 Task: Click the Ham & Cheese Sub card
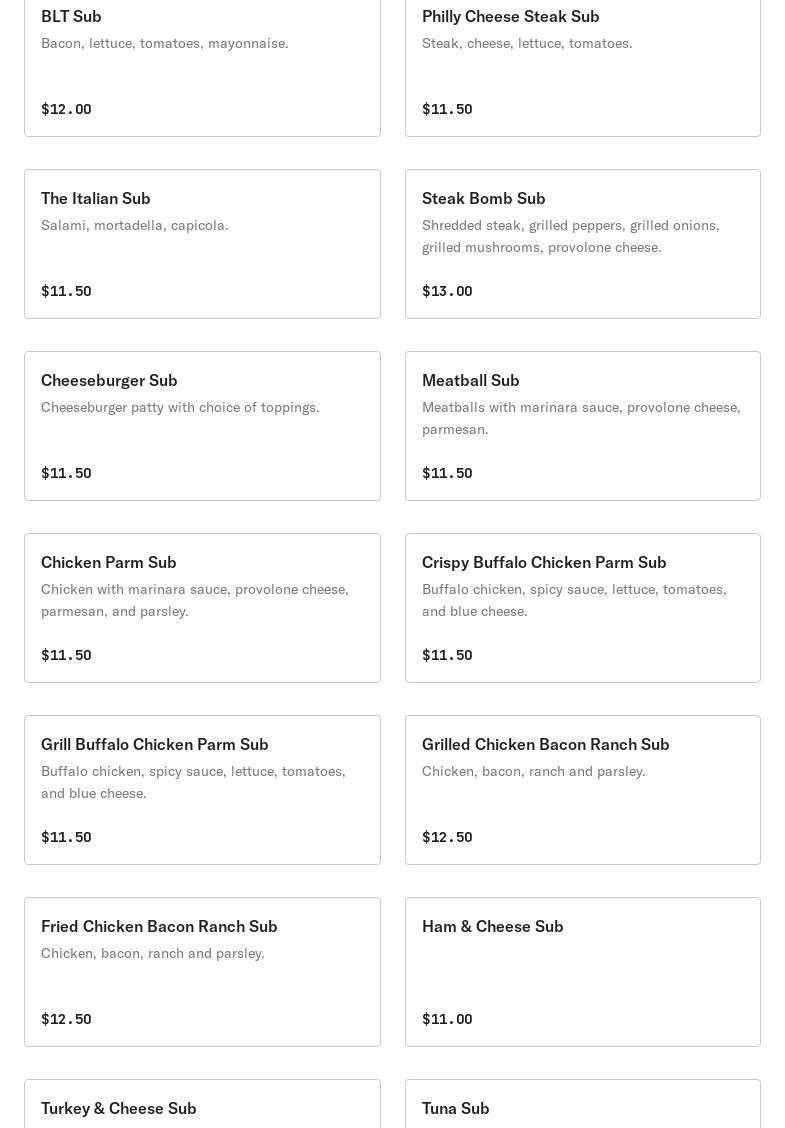coord(583,972)
